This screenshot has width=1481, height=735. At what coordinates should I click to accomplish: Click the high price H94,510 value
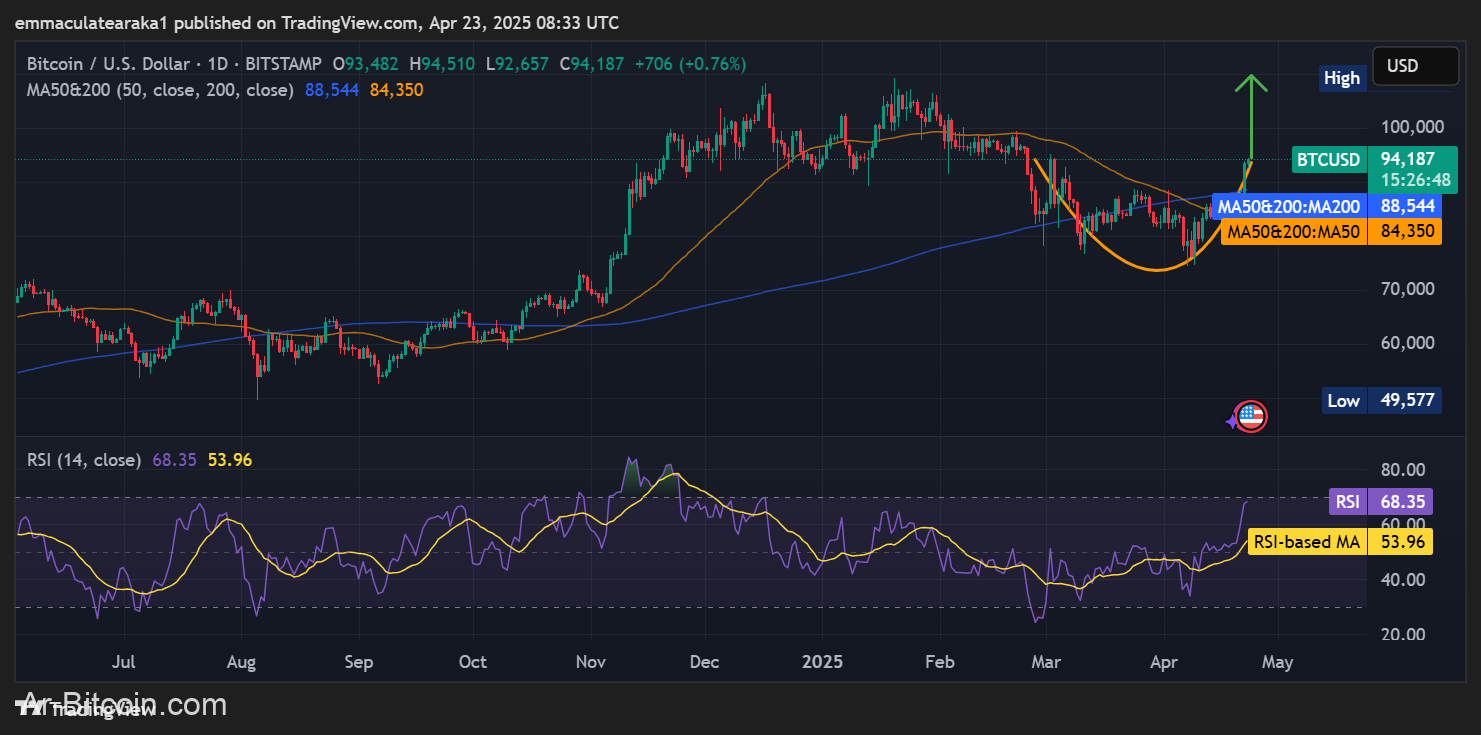tap(442, 64)
